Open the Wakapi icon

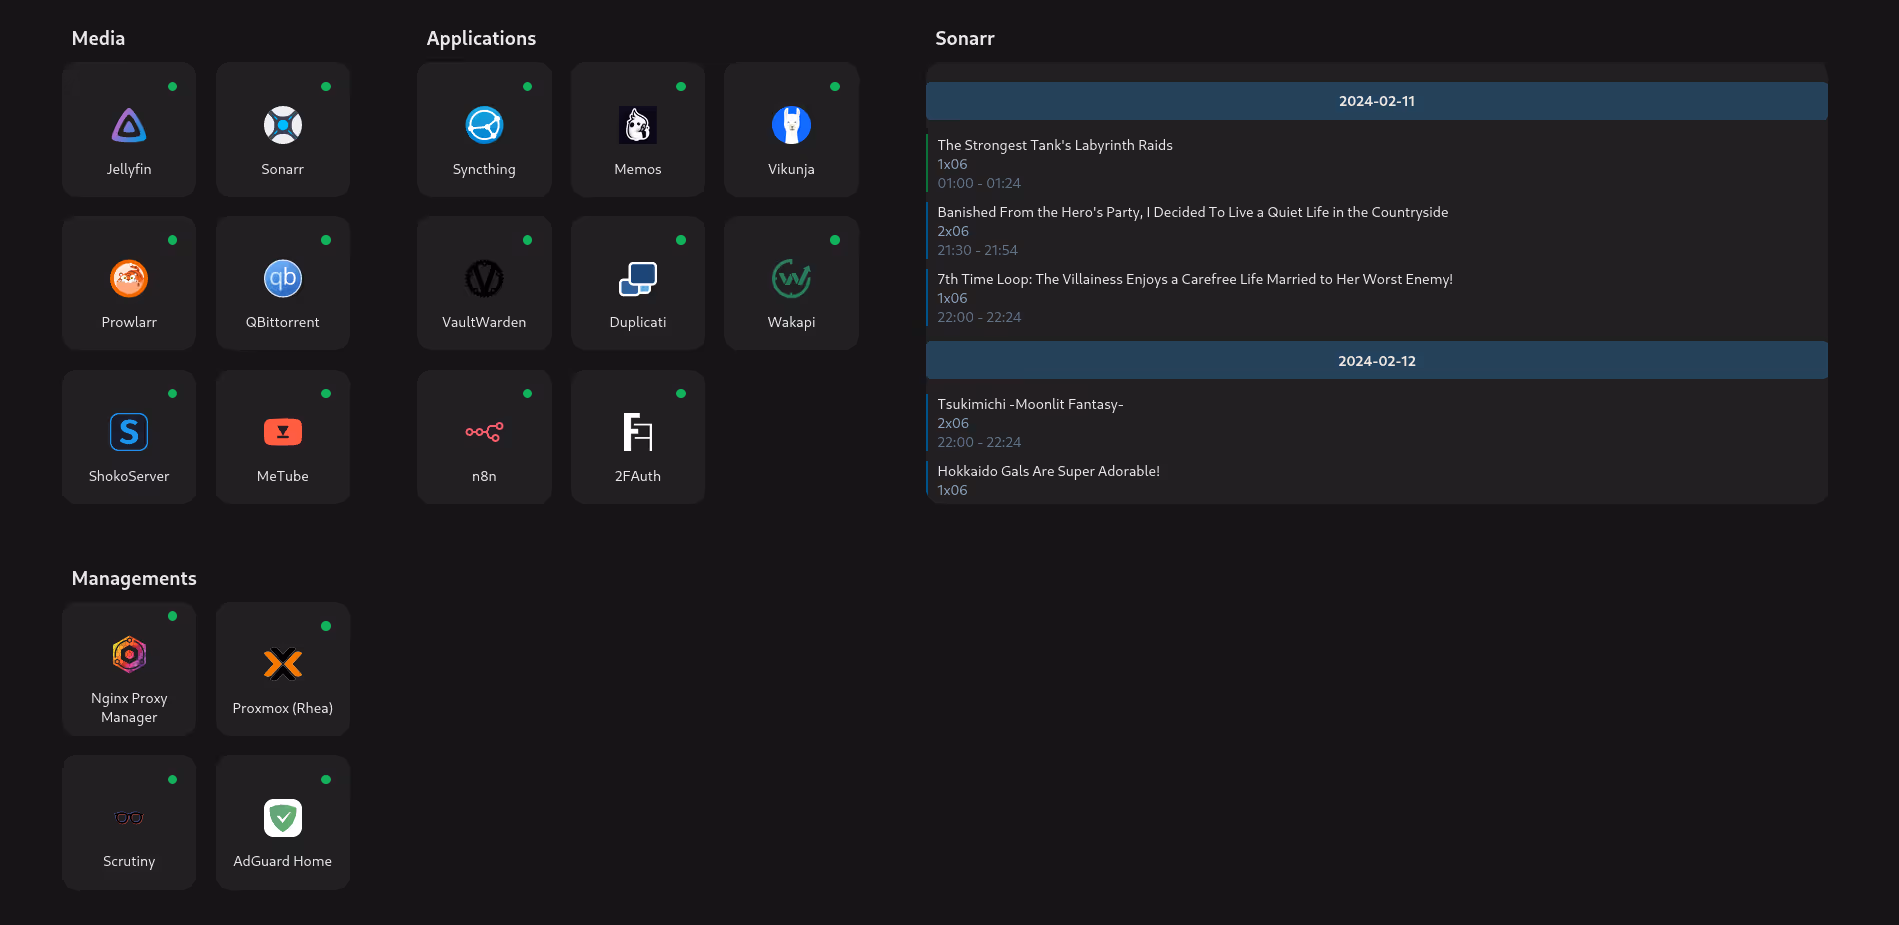(791, 278)
